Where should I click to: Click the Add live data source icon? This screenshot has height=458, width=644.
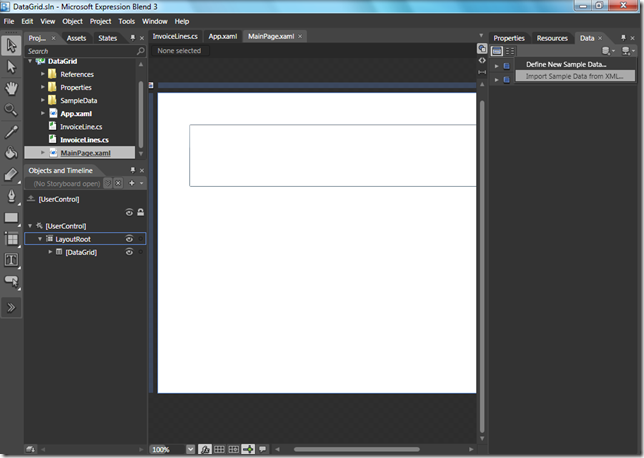click(x=628, y=51)
